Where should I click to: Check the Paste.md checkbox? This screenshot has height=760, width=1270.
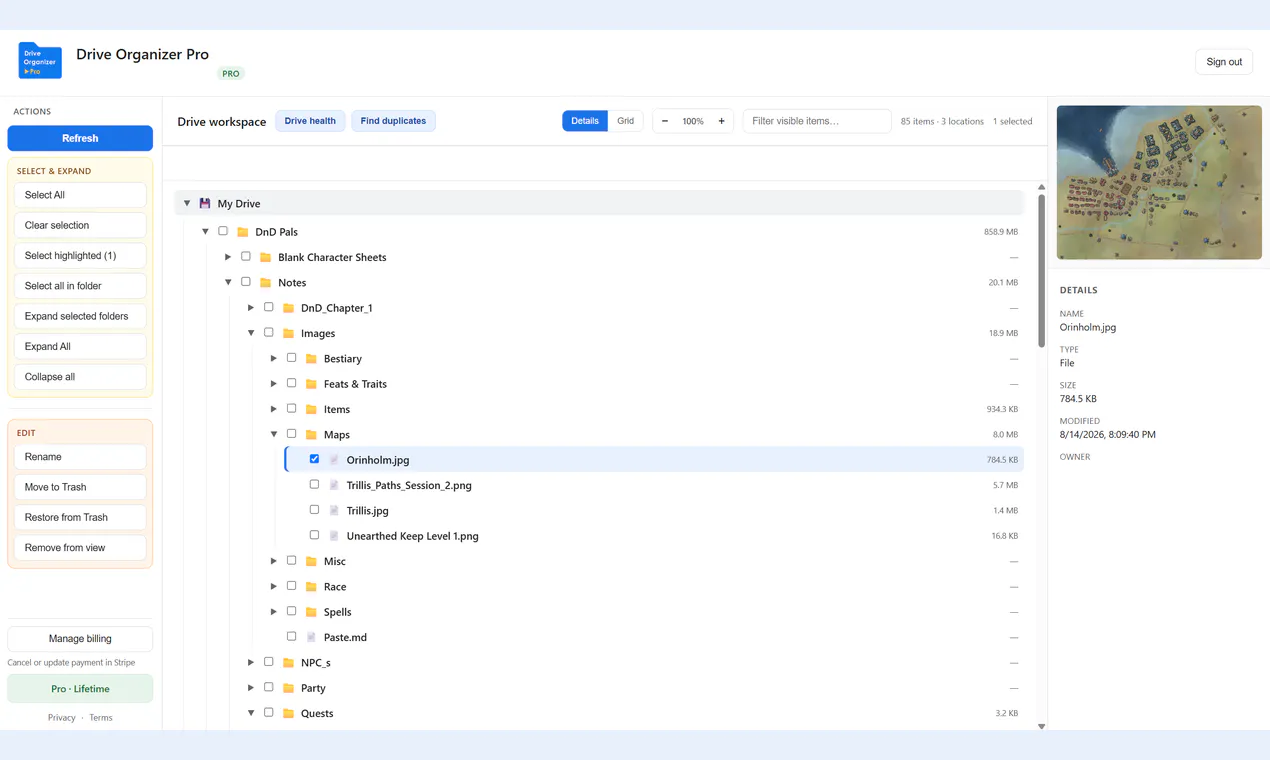click(x=291, y=636)
